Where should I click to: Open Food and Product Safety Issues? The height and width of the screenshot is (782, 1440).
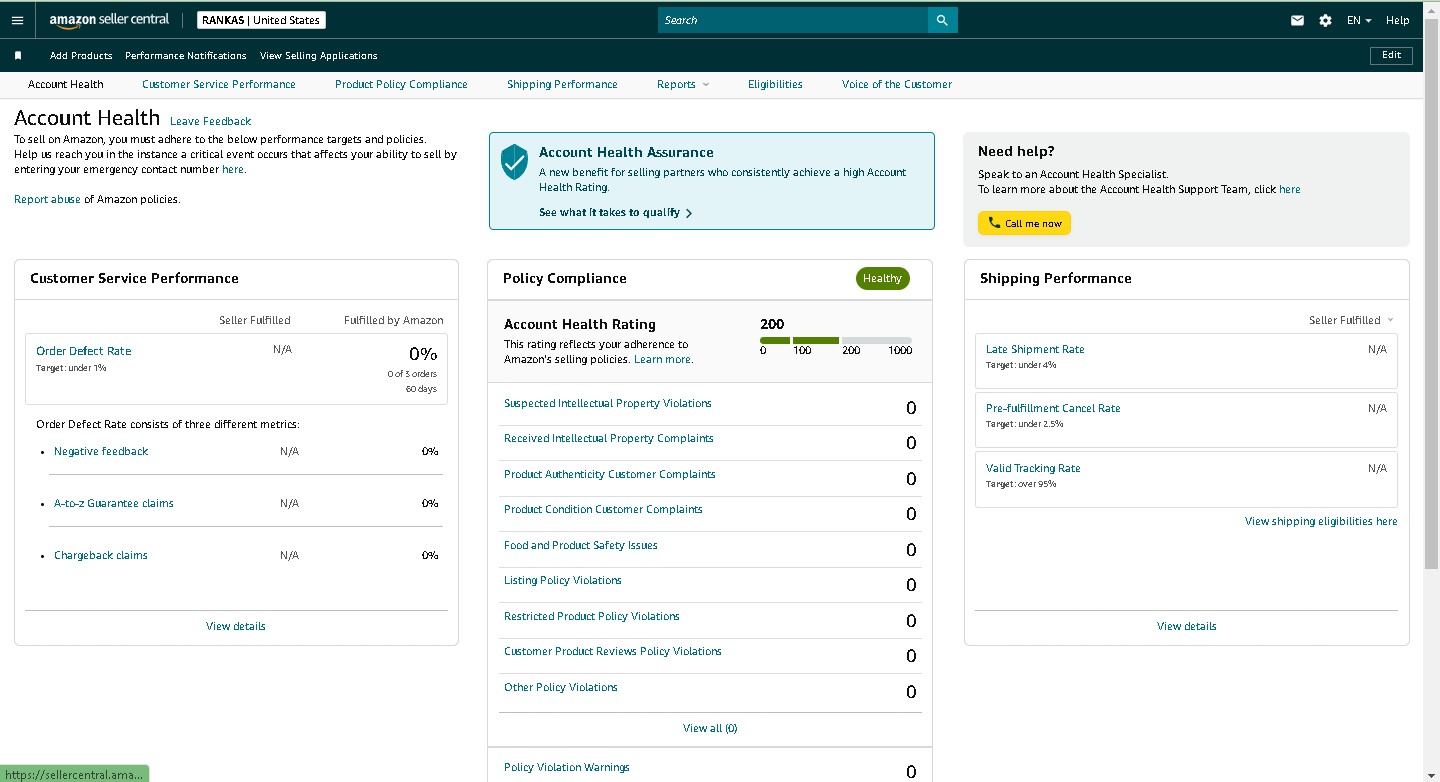point(581,546)
